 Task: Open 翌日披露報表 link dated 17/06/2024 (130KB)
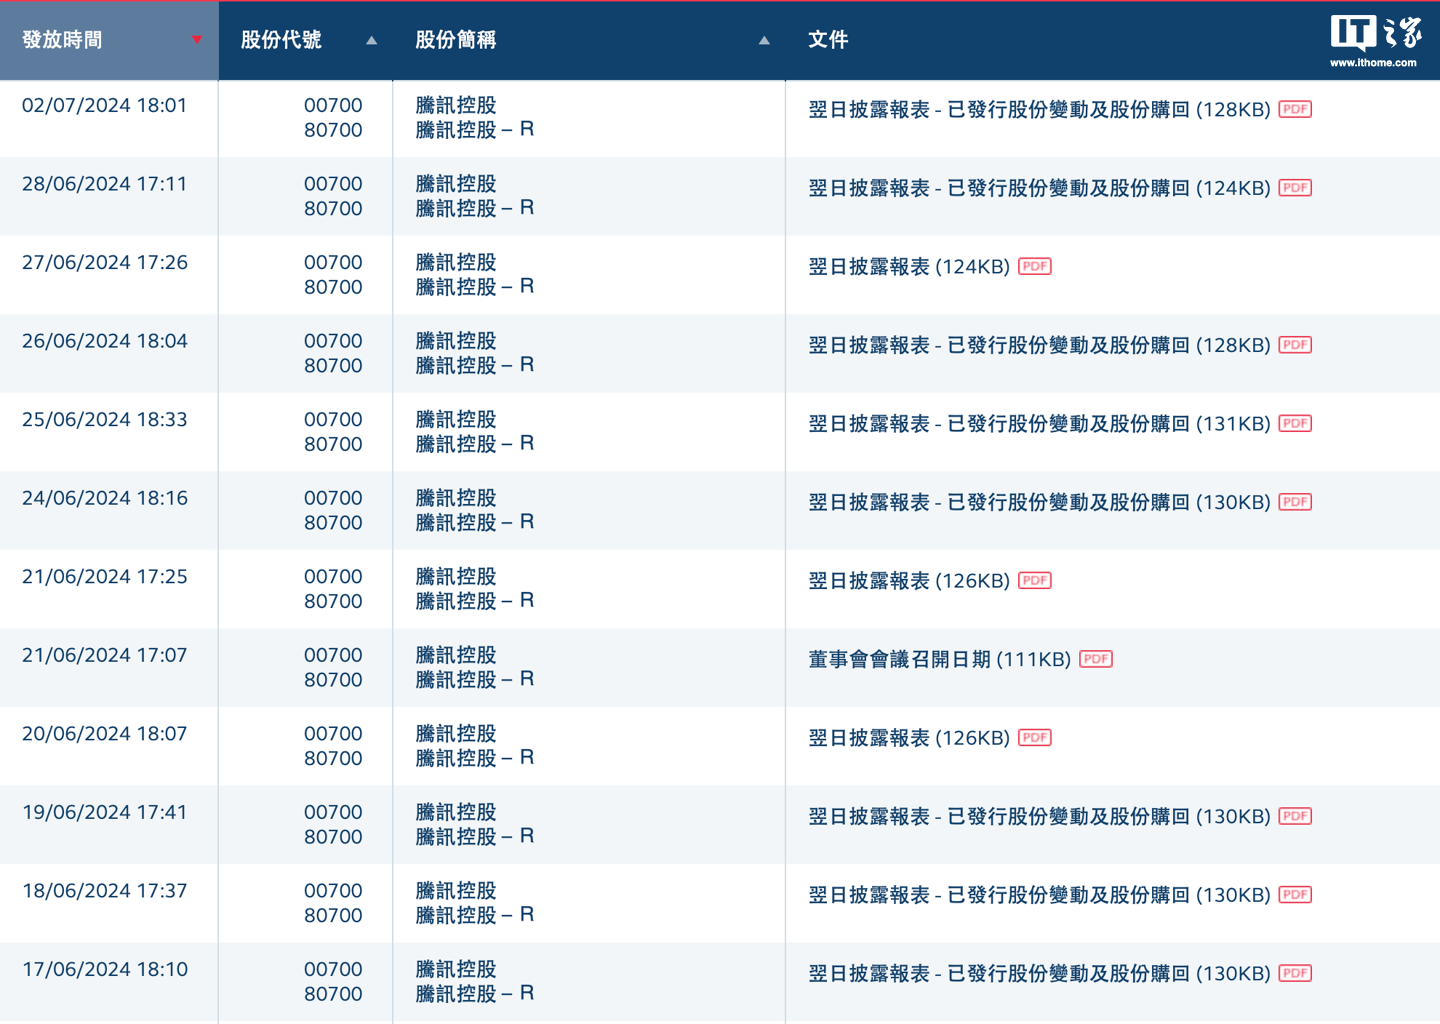tap(1039, 974)
